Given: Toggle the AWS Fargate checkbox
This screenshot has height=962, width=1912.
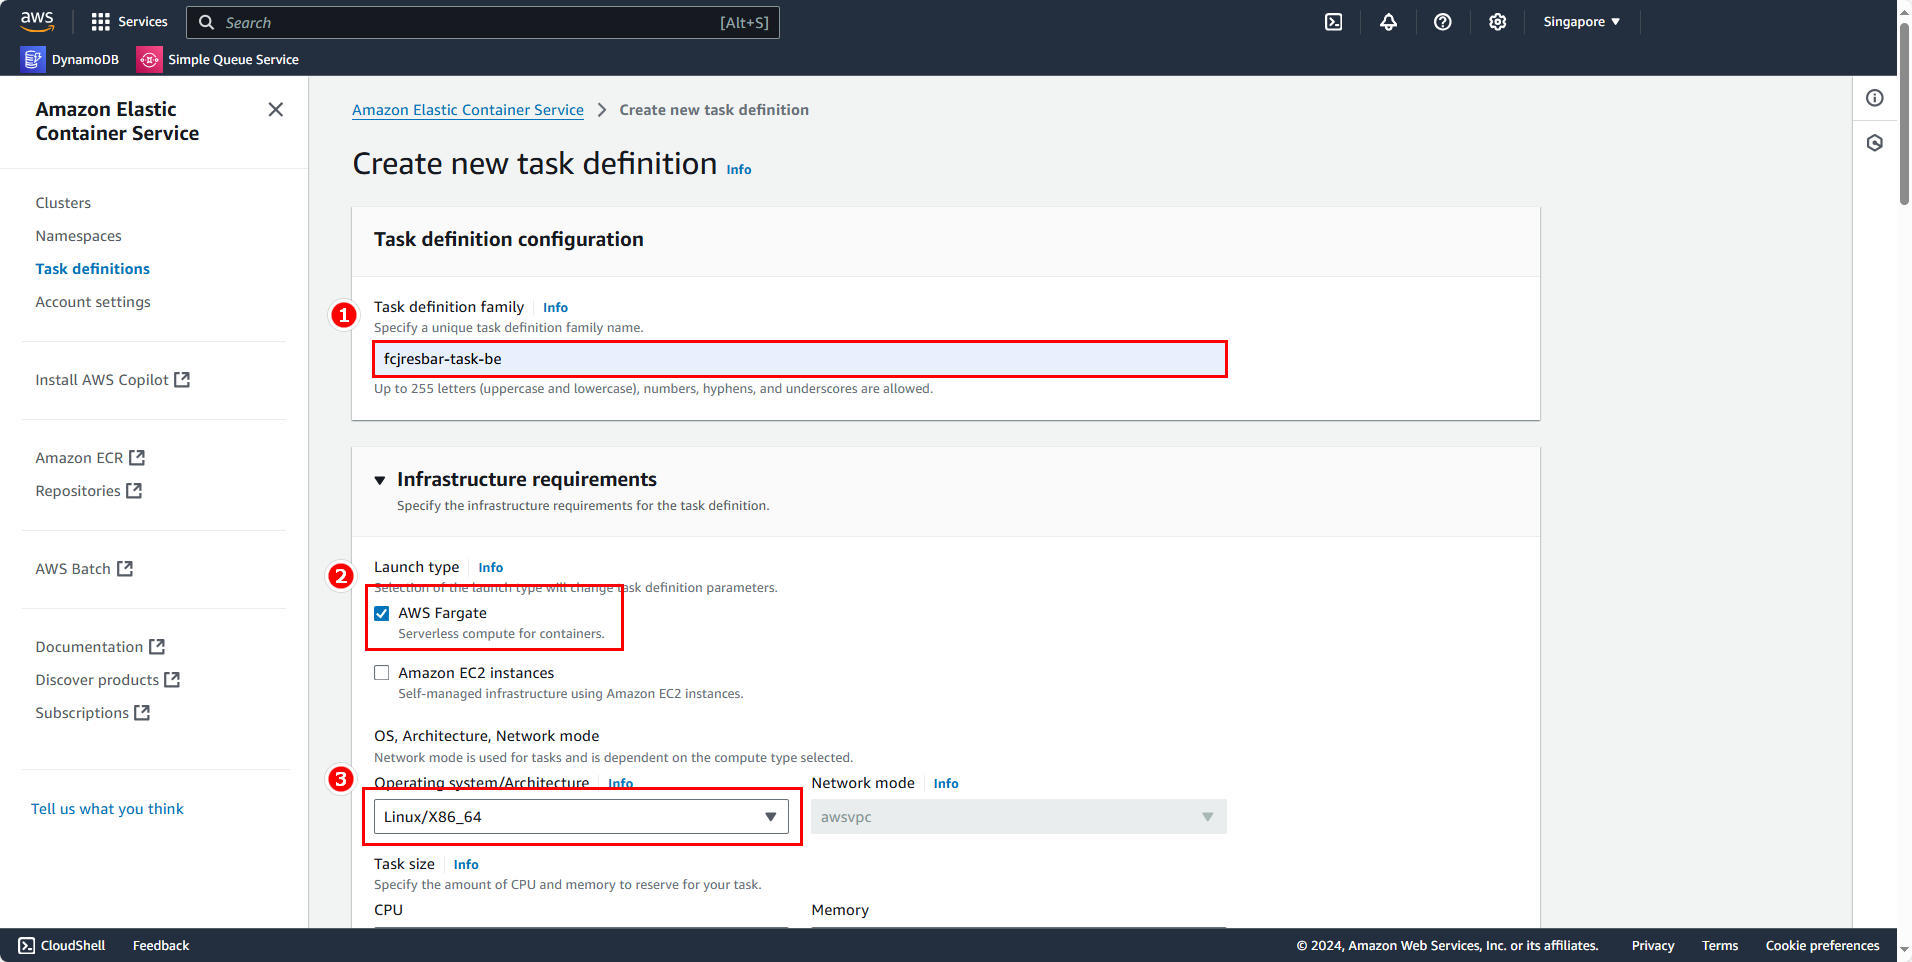Looking at the screenshot, I should coord(382,613).
